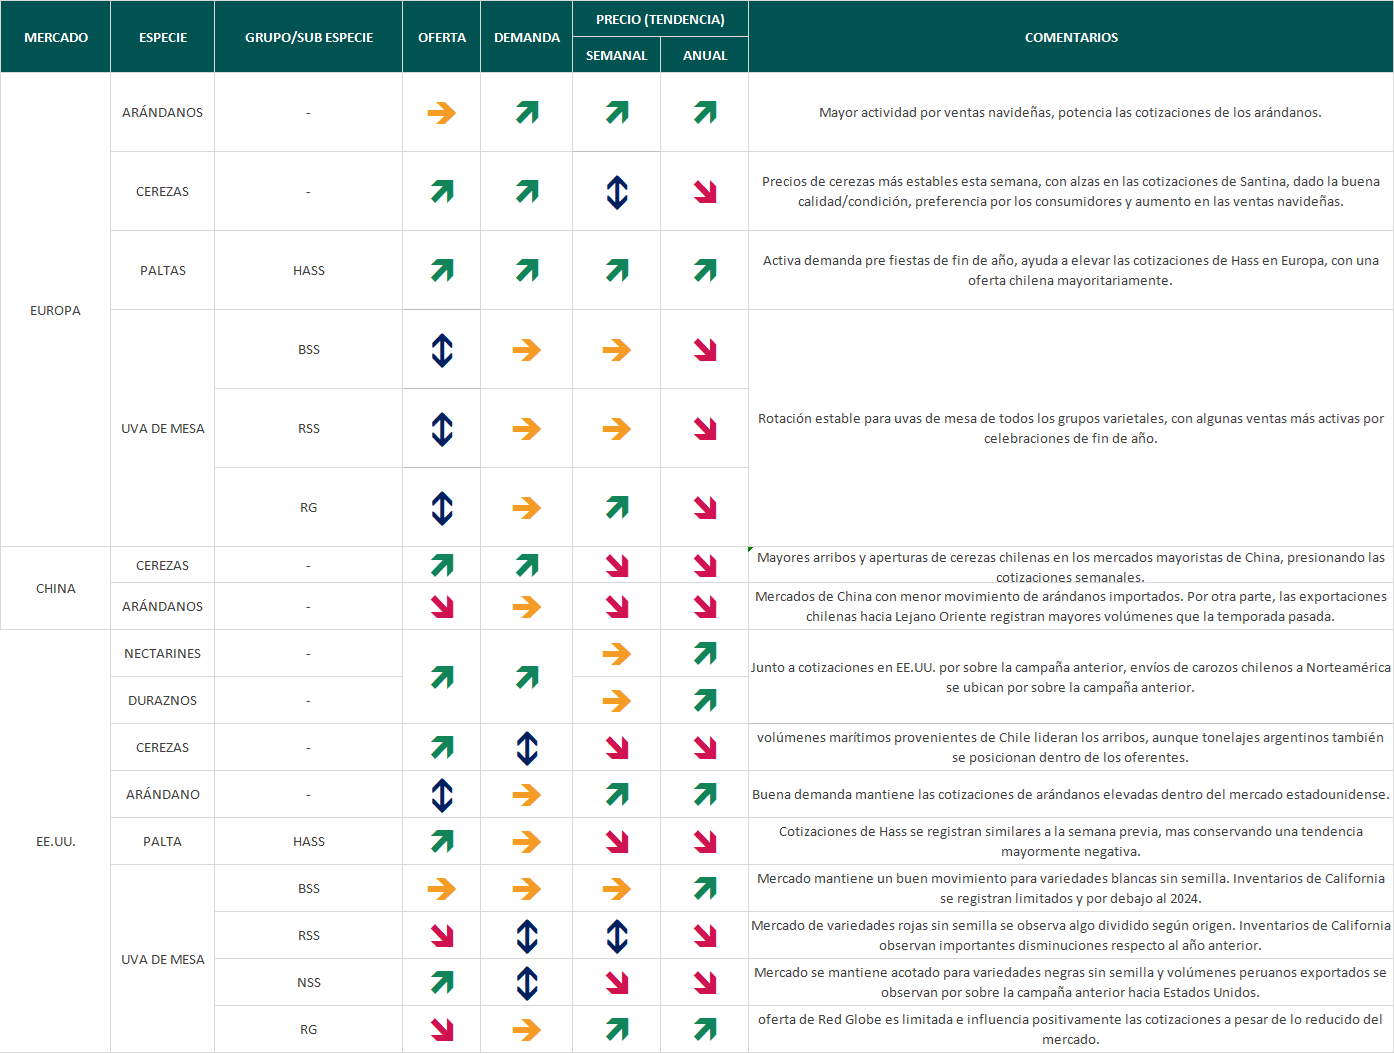
Task: Click the orange arrow in EE.UU. BSS Oferta
Action: [x=441, y=889]
